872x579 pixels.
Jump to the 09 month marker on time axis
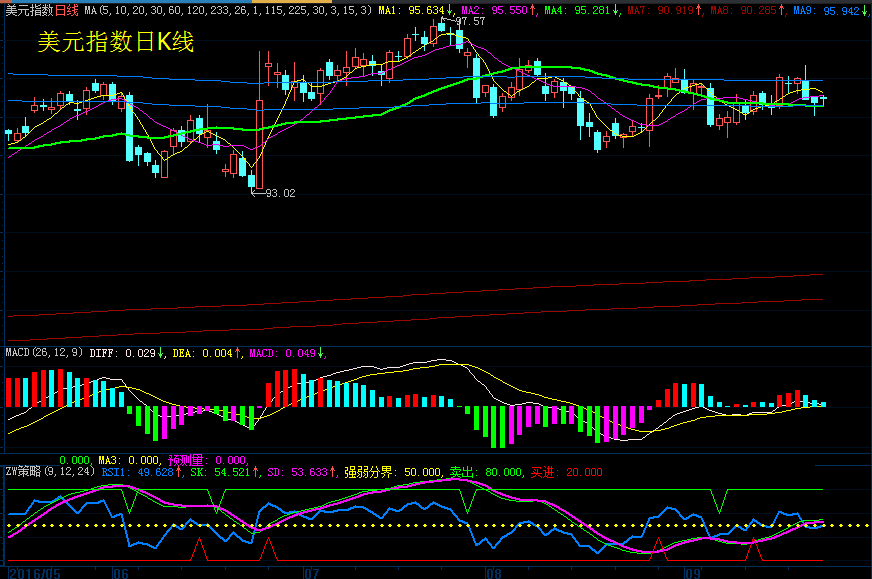tap(692, 573)
